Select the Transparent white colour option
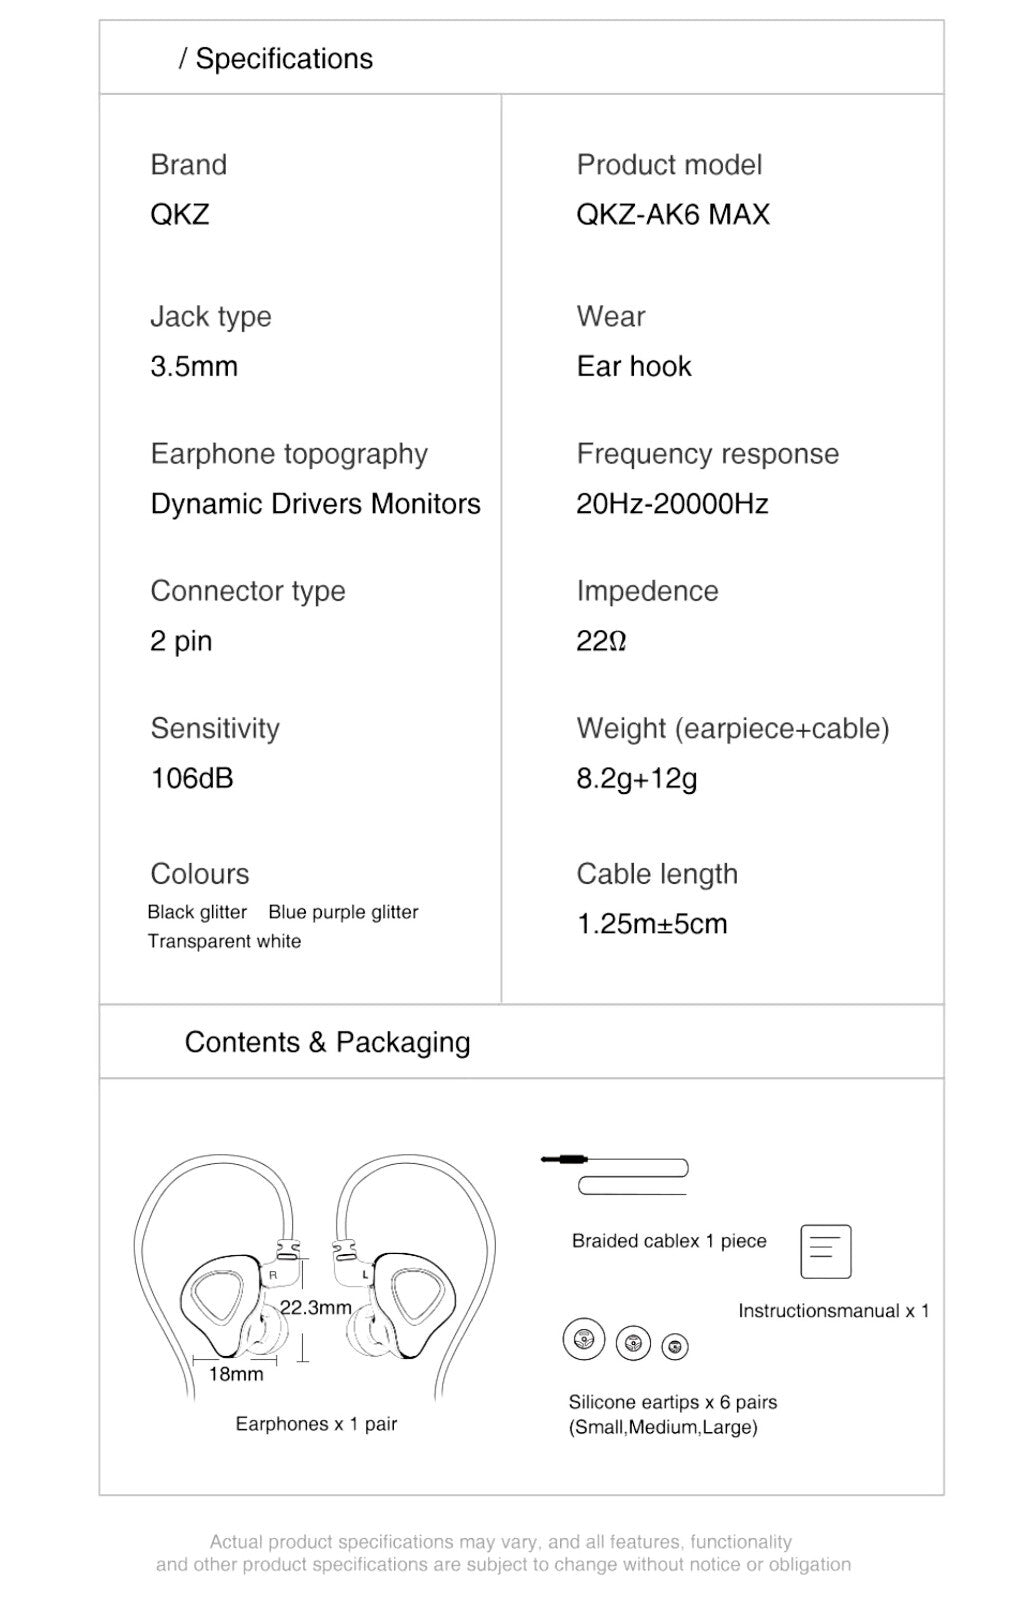The image size is (1028, 1600). click(x=224, y=941)
